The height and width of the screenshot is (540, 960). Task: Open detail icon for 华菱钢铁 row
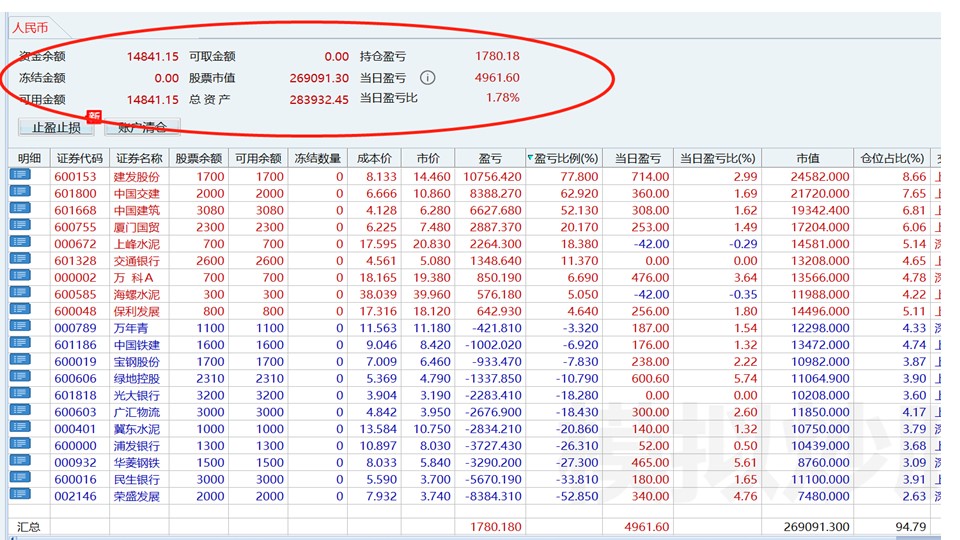pos(20,461)
